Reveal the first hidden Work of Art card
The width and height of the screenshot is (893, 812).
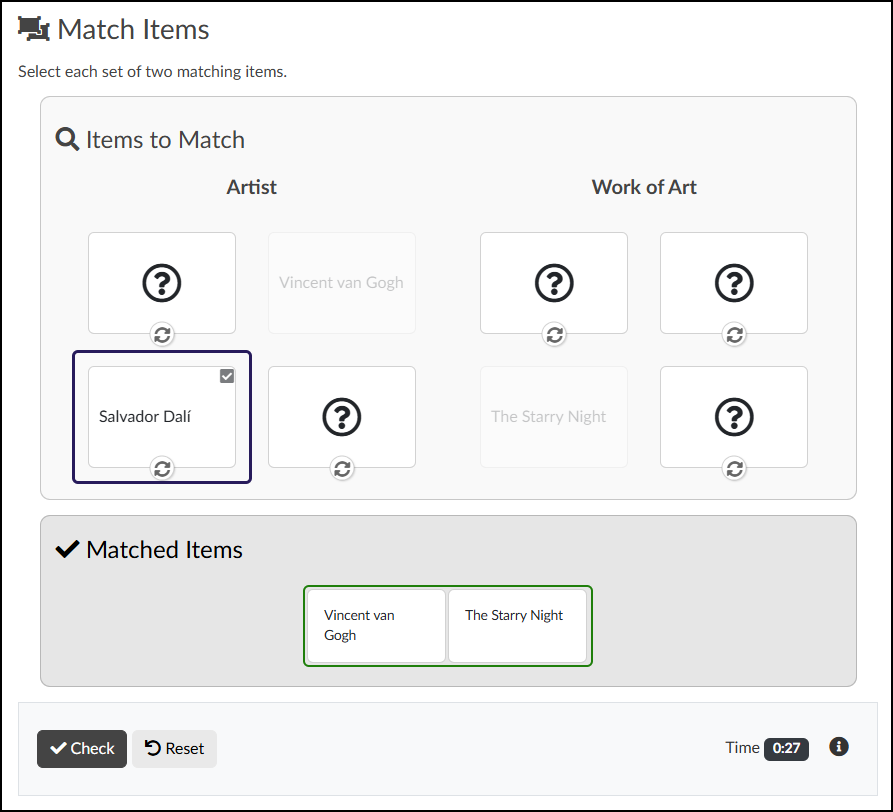click(x=554, y=282)
